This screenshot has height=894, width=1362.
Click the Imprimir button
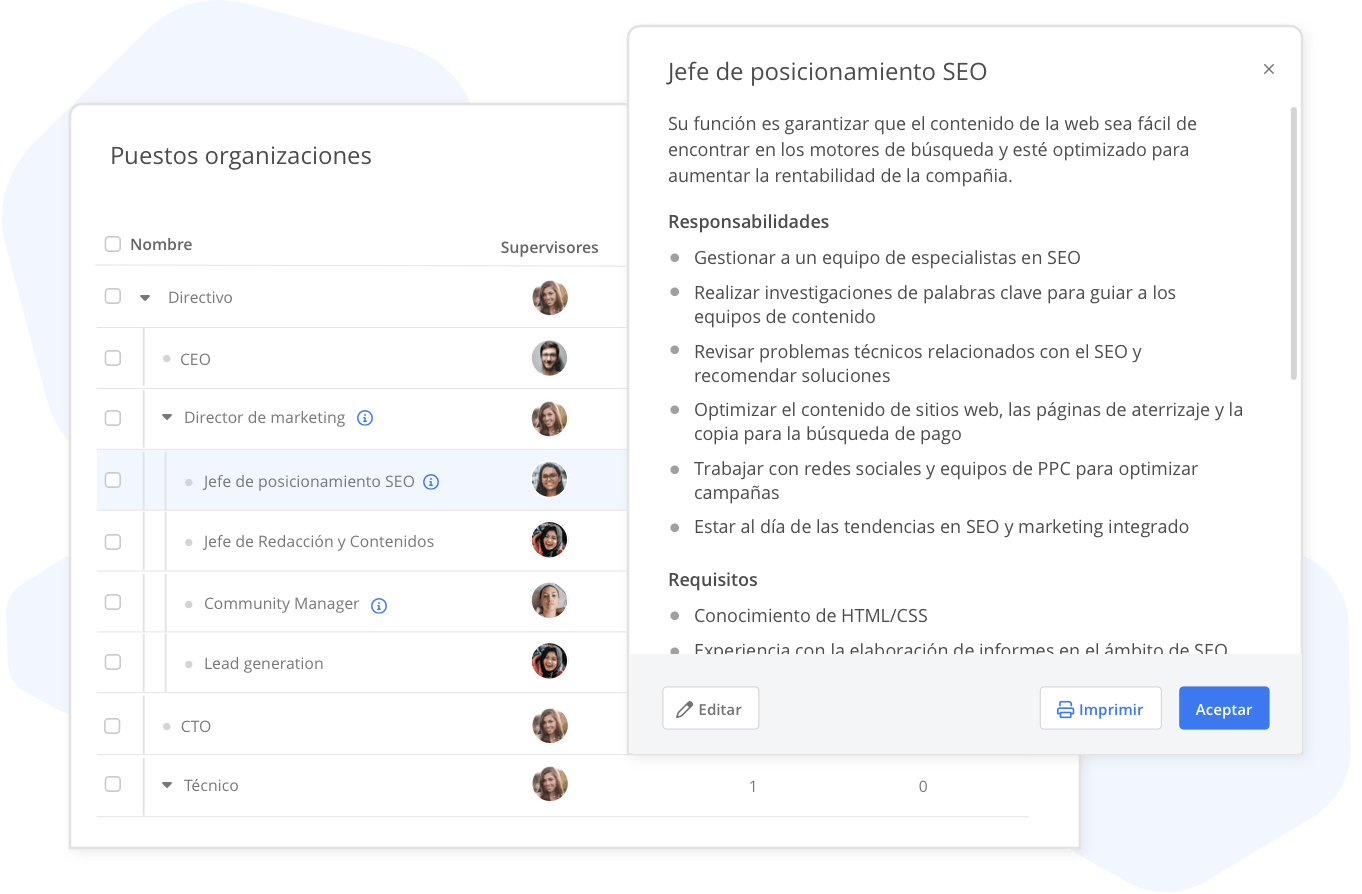(x=1100, y=708)
